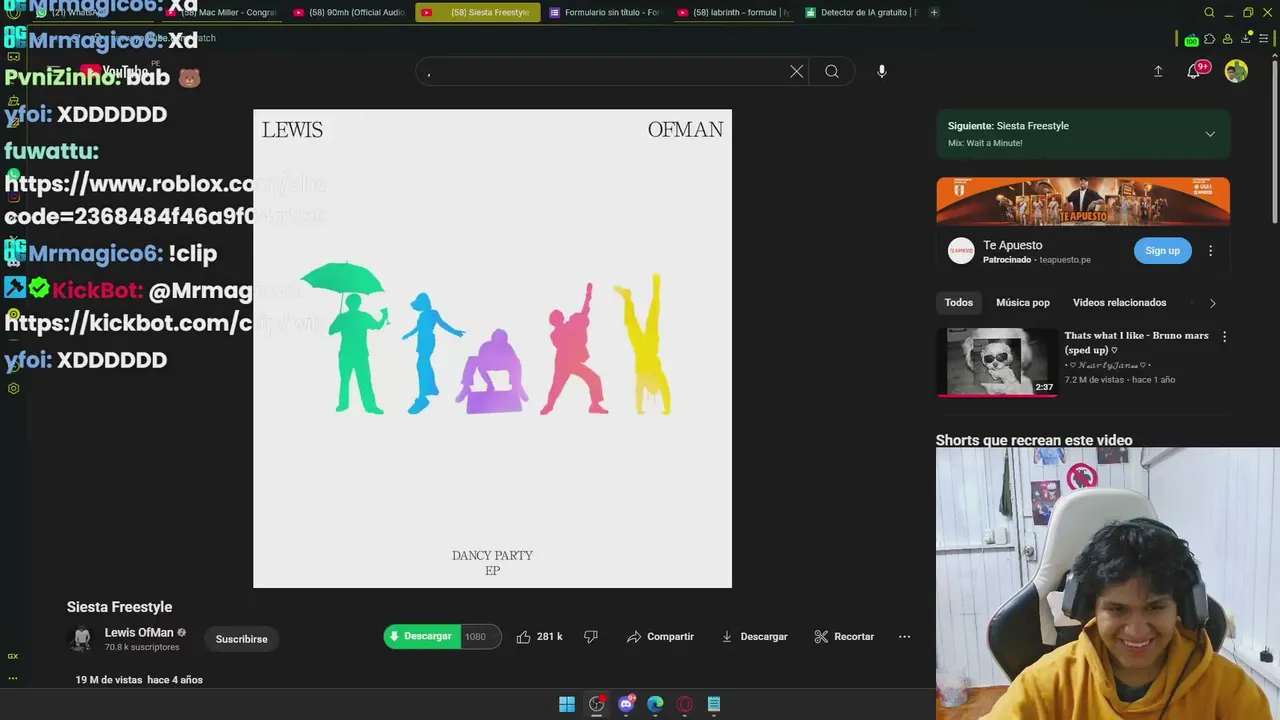Select the Música pop filter chip
The height and width of the screenshot is (720, 1280).
[x=1023, y=303]
